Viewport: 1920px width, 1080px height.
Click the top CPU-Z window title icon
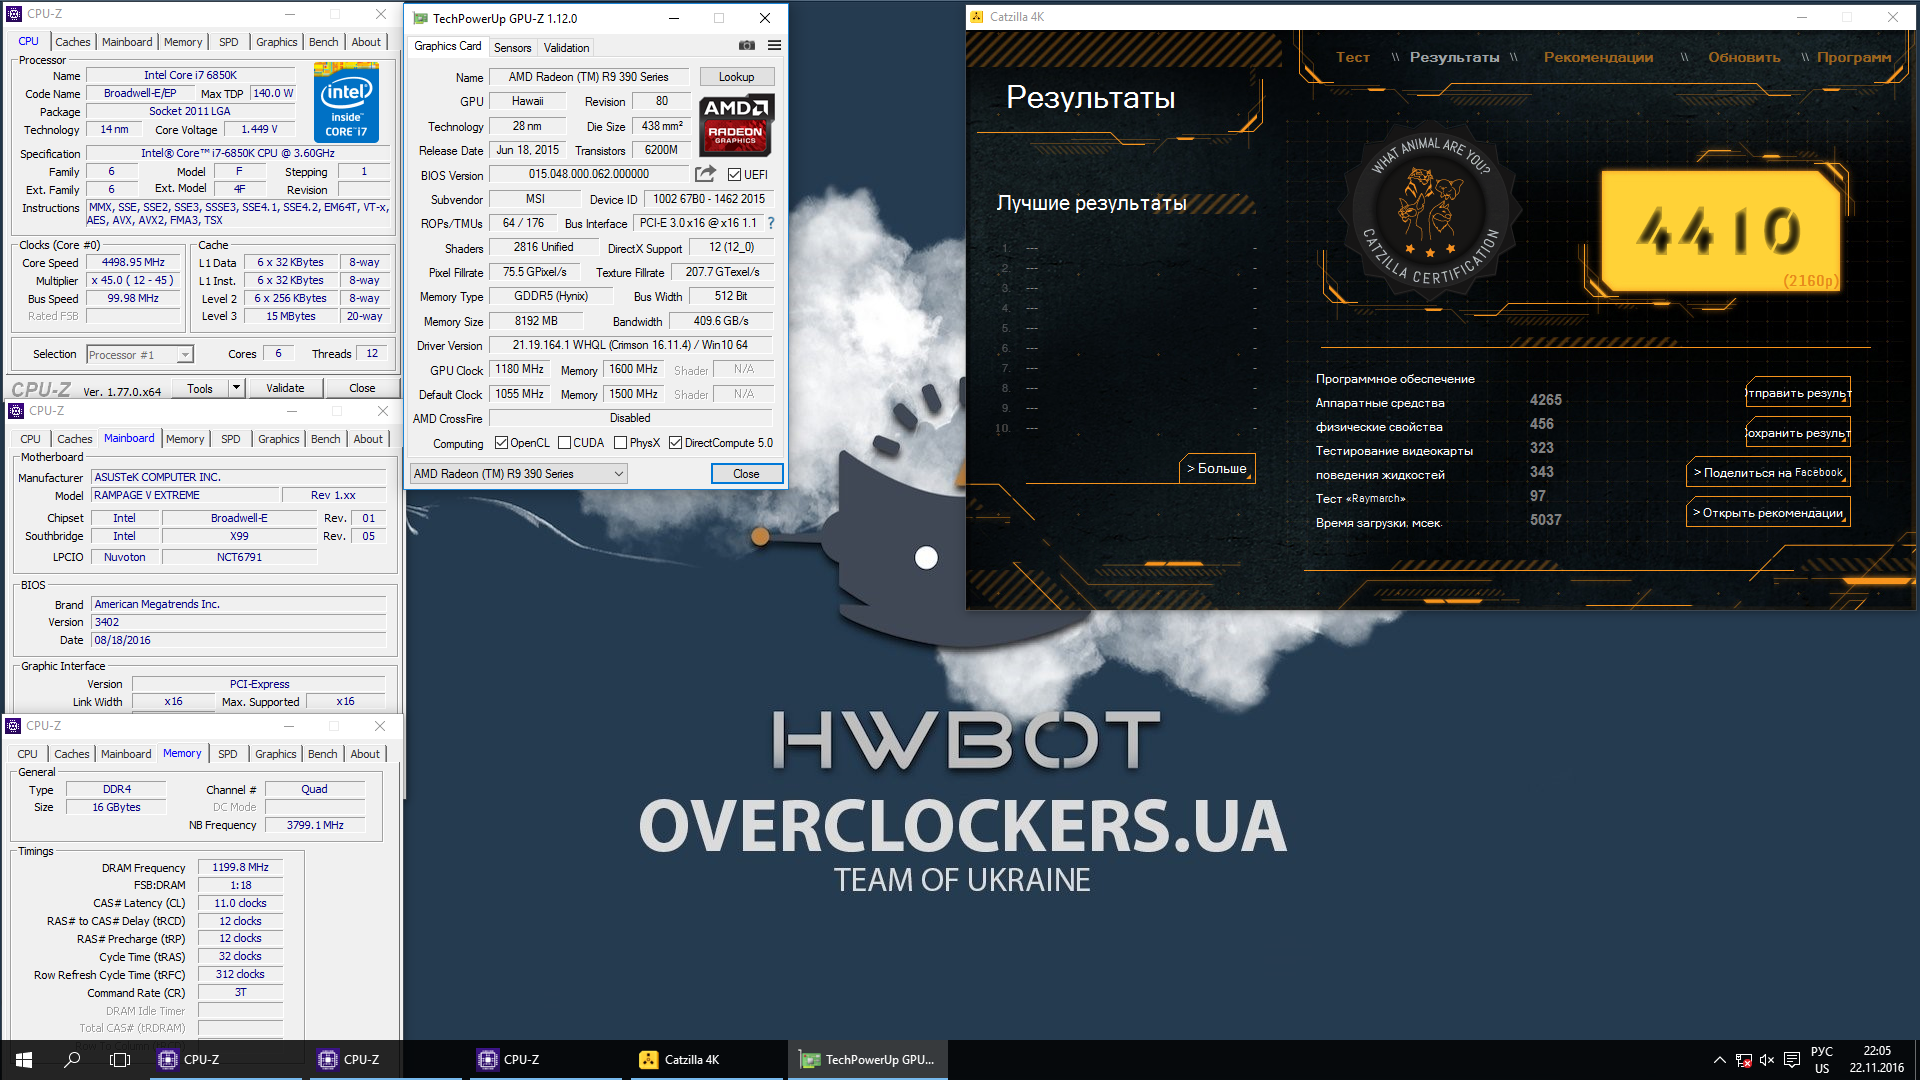point(14,14)
